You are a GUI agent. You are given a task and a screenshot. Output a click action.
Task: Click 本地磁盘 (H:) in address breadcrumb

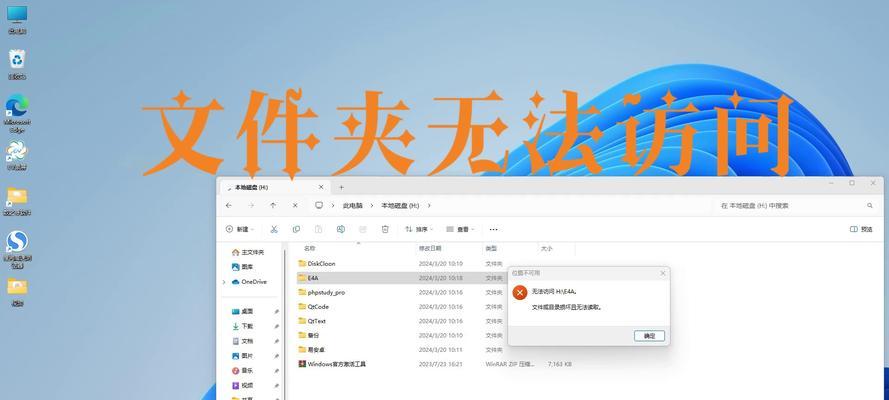400,206
